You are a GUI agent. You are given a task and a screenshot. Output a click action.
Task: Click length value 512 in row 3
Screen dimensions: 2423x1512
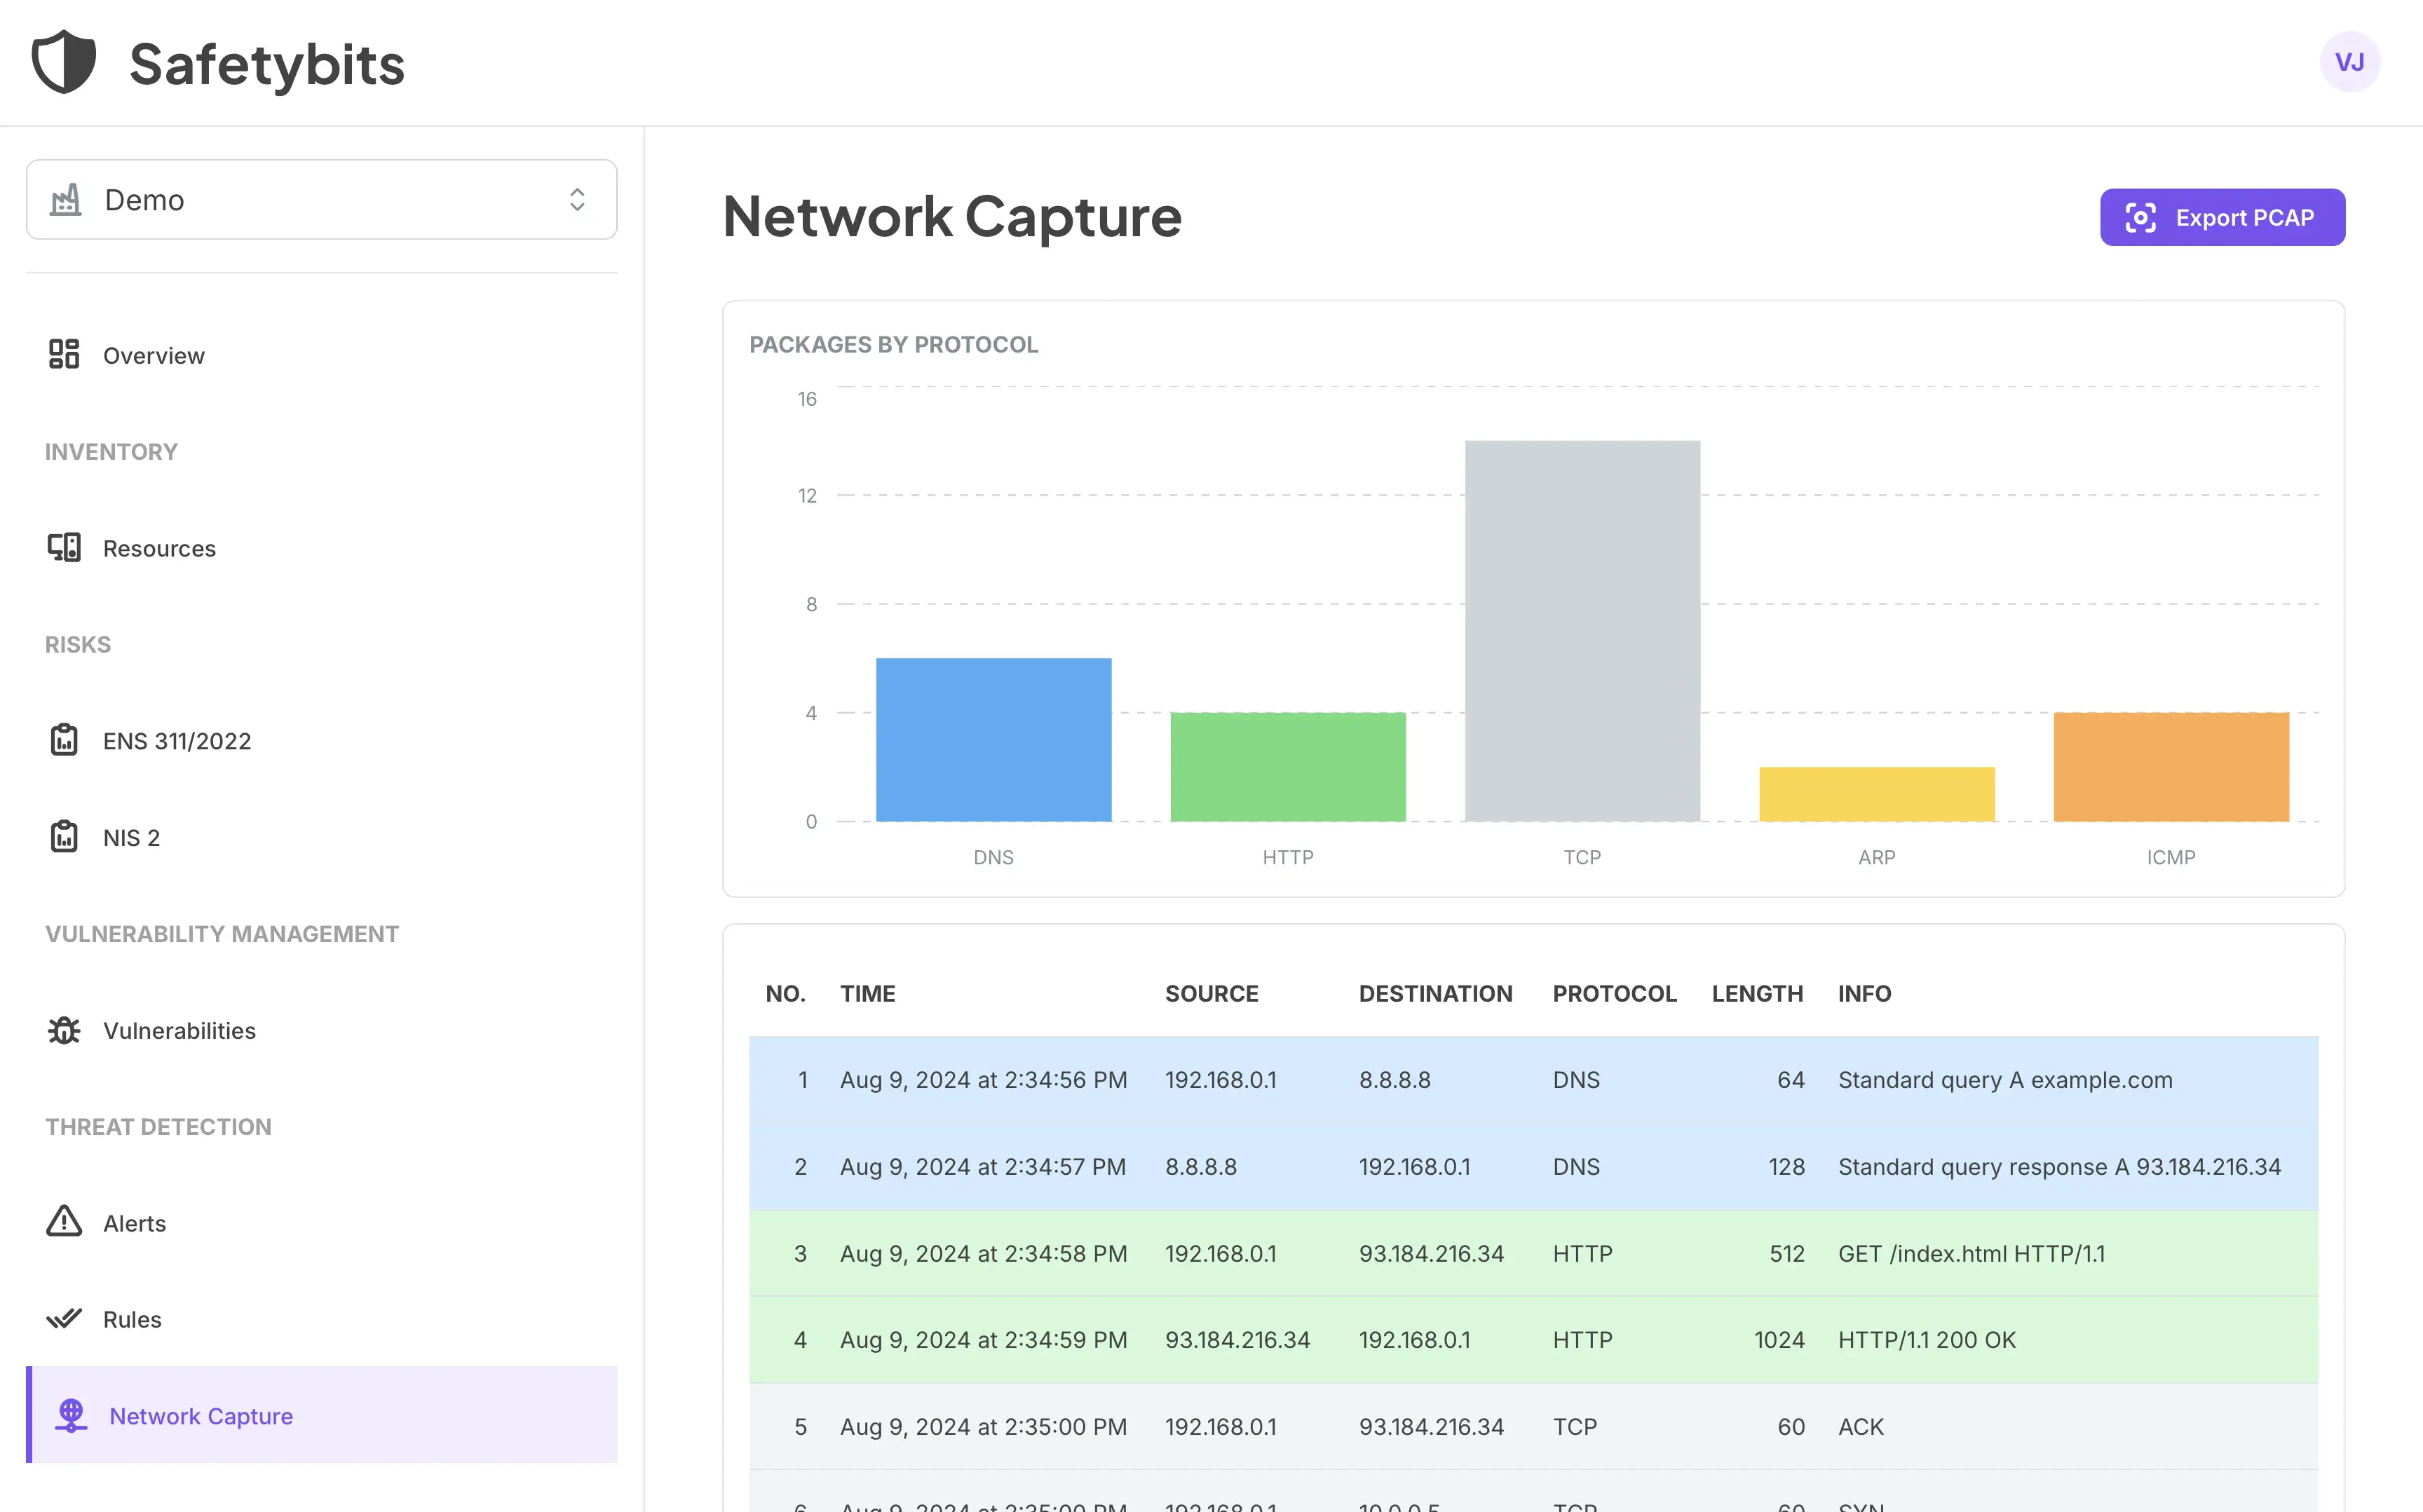[x=1787, y=1254]
